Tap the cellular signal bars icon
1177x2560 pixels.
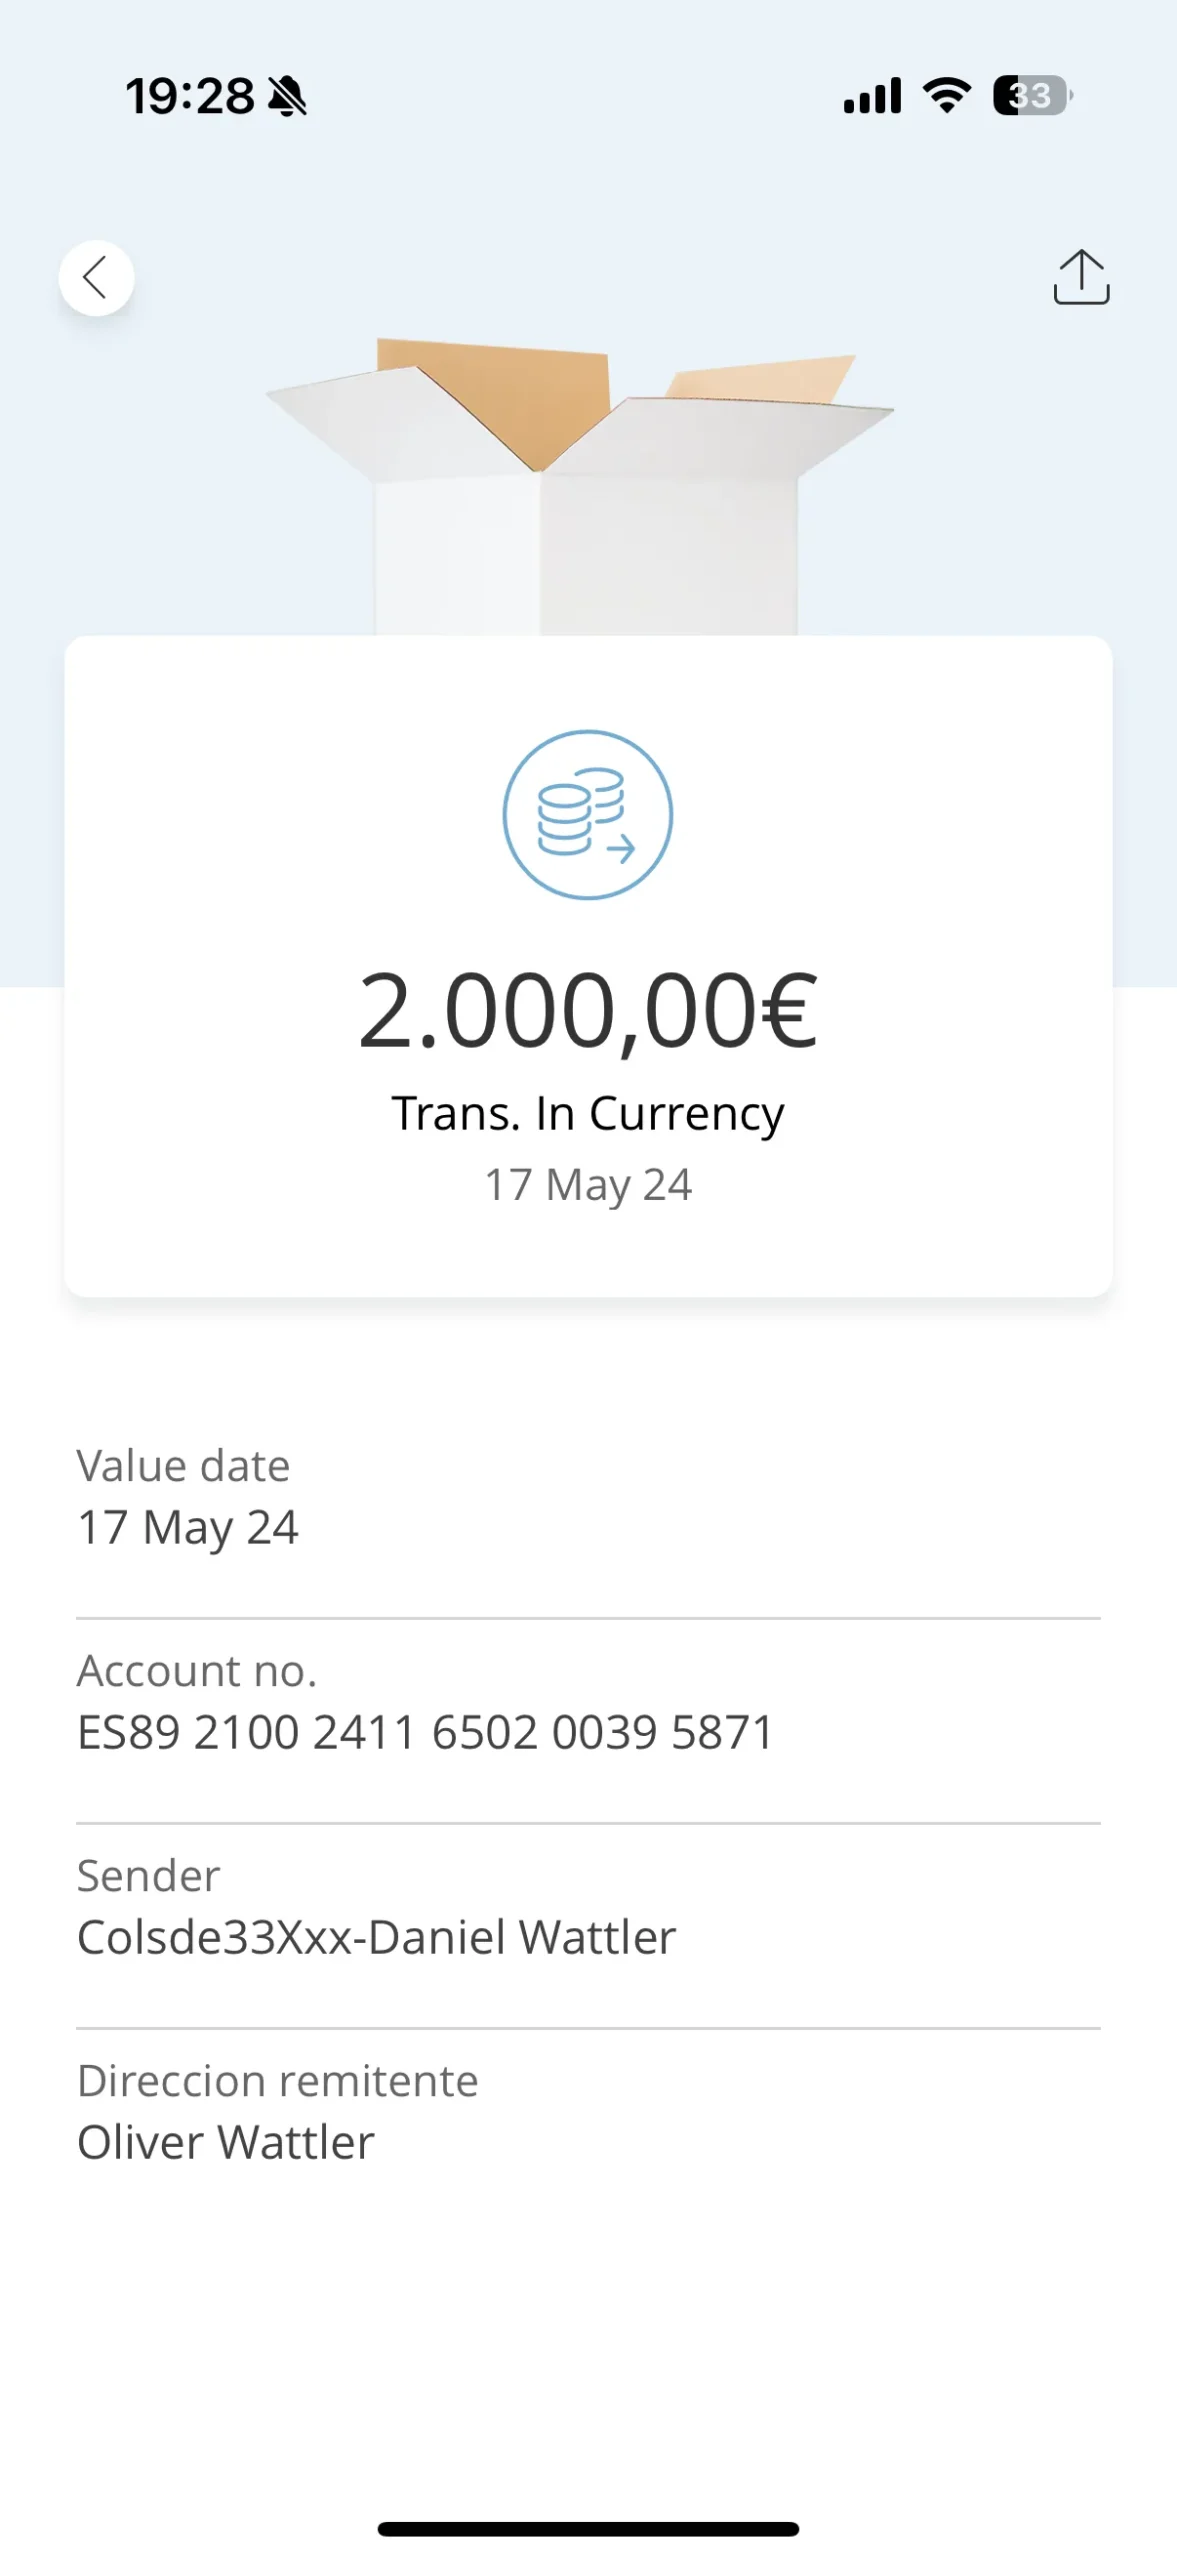tap(872, 96)
